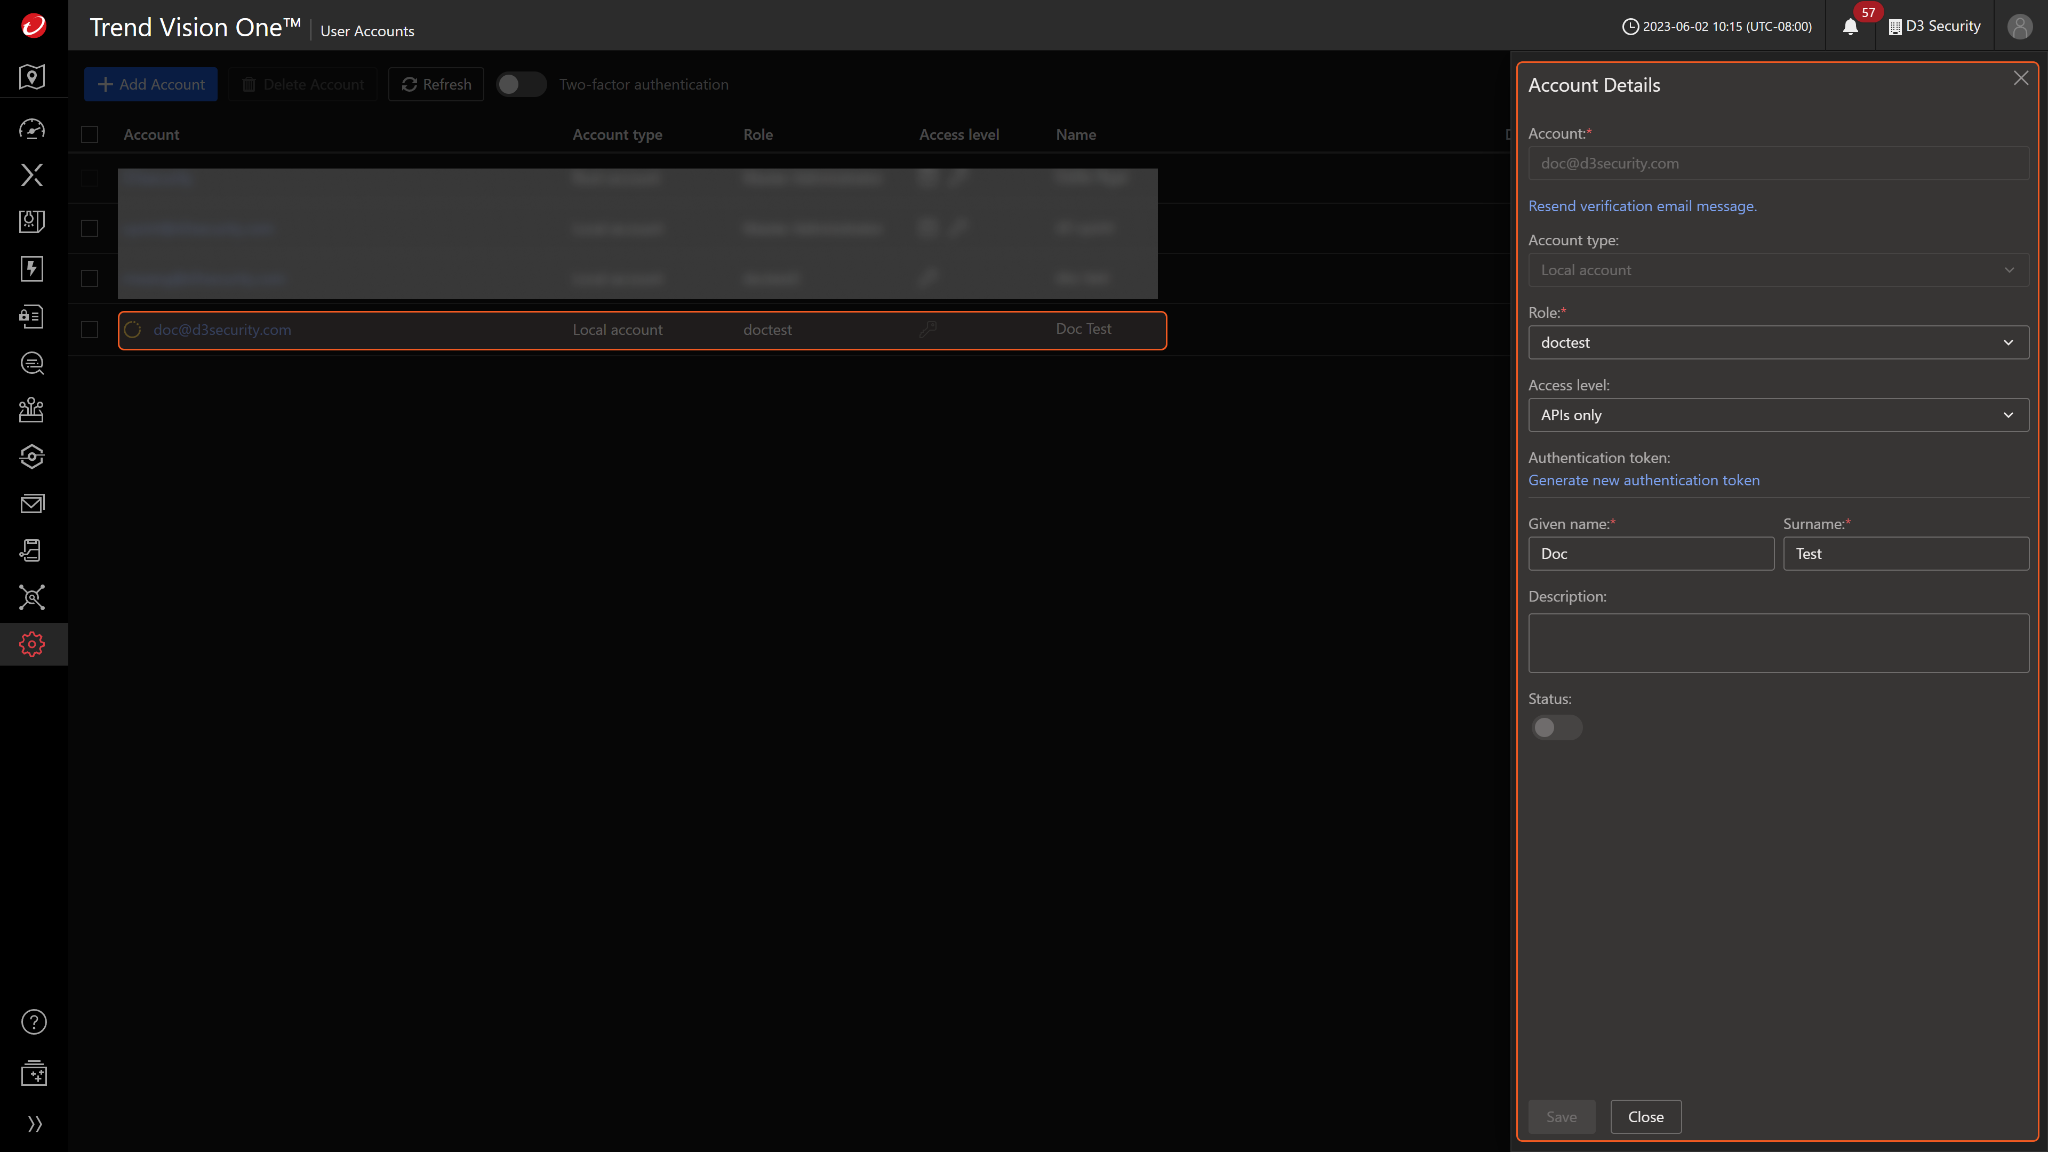Expand the Access level APIs only dropdown
The width and height of the screenshot is (2048, 1152).
click(x=1777, y=415)
